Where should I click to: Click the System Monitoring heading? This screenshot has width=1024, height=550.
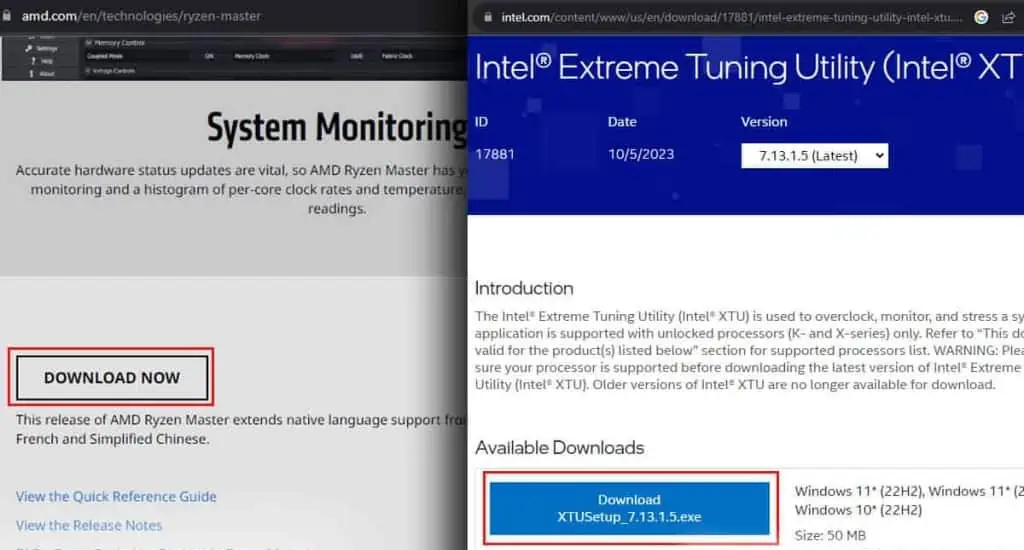coord(337,127)
